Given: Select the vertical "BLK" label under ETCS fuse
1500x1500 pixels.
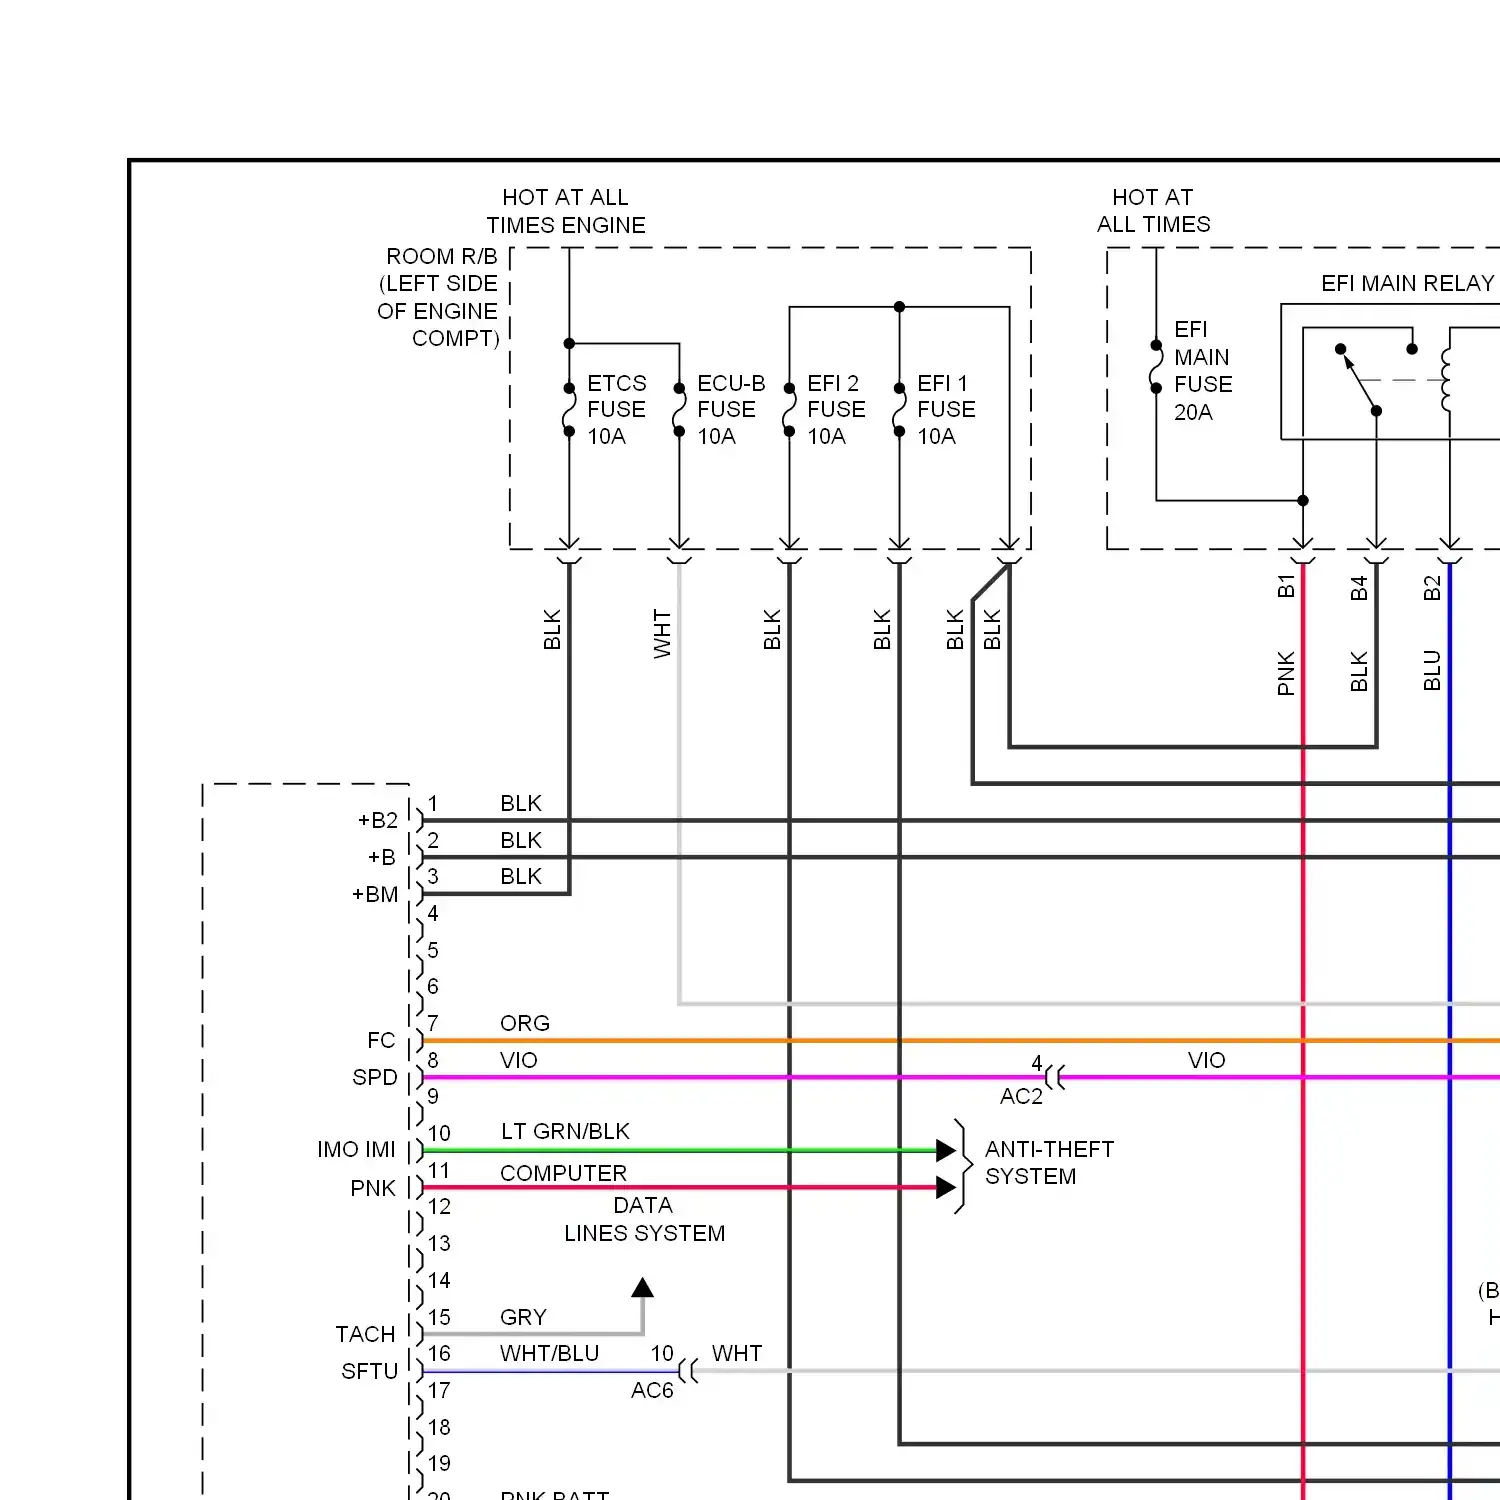Looking at the screenshot, I should click(552, 630).
